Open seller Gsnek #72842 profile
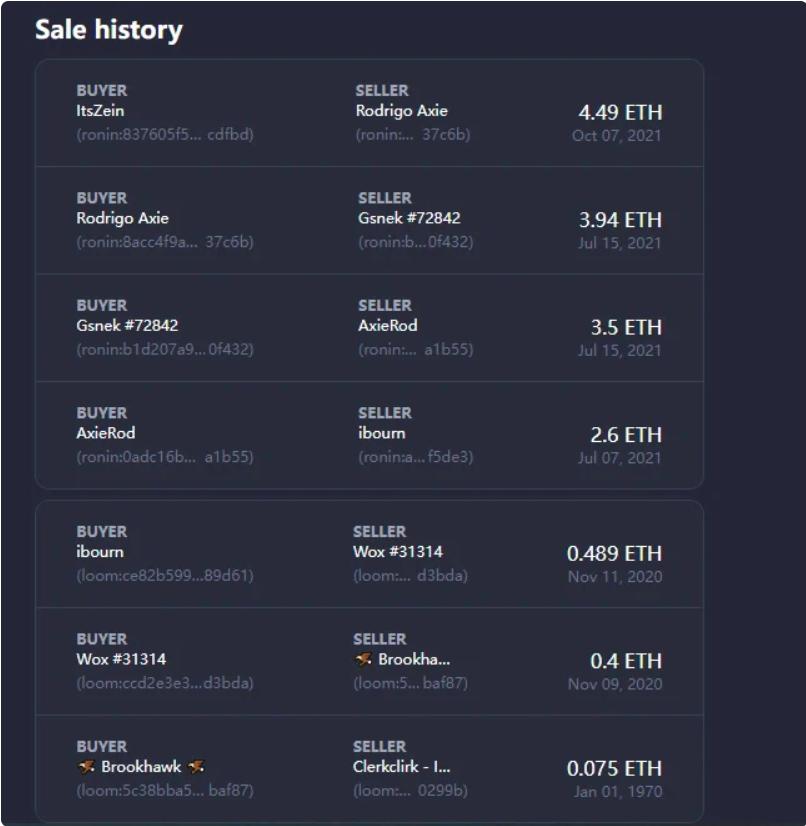The image size is (806, 826). point(409,218)
